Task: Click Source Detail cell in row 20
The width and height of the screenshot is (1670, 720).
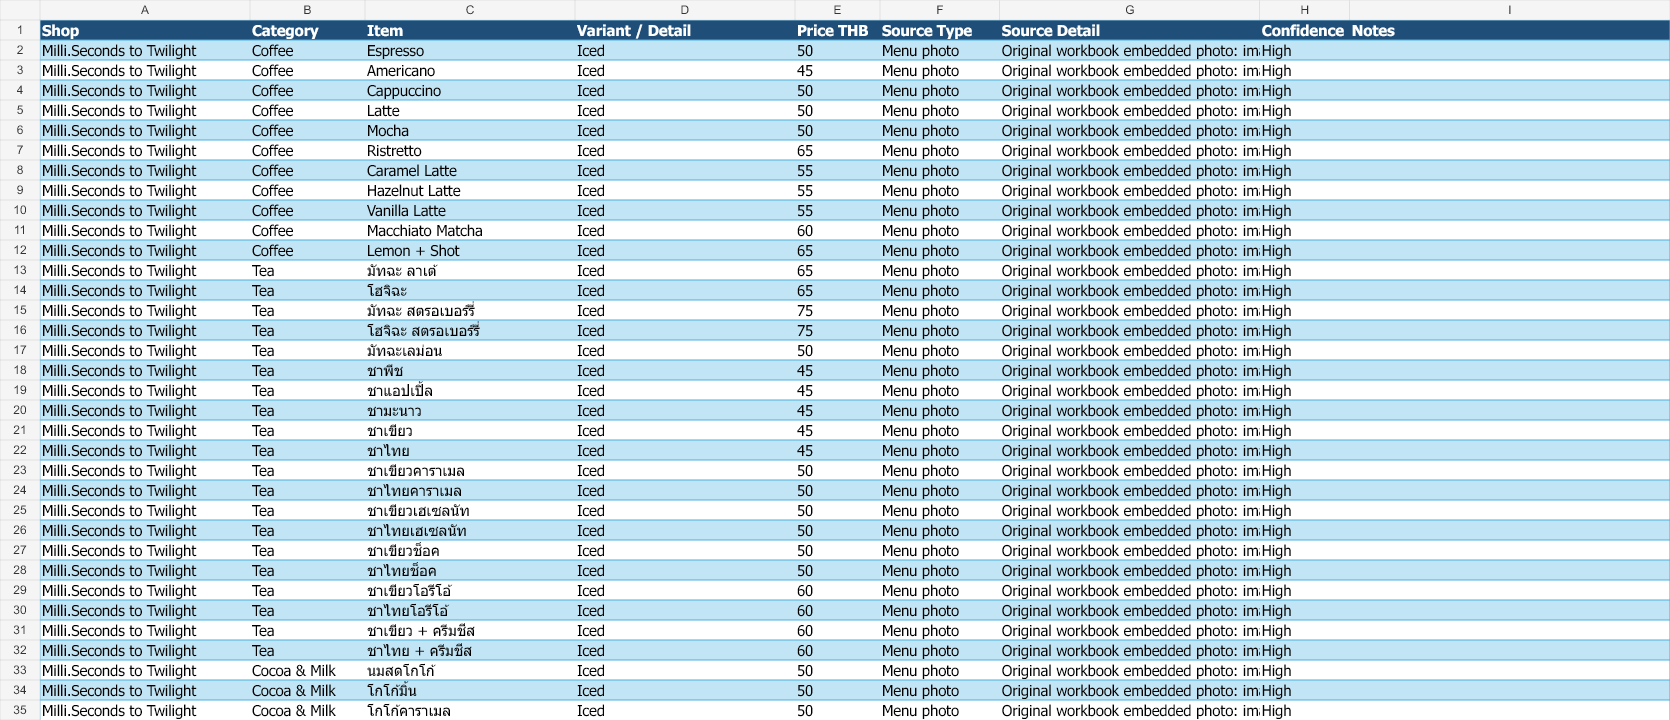Action: [x=1130, y=411]
